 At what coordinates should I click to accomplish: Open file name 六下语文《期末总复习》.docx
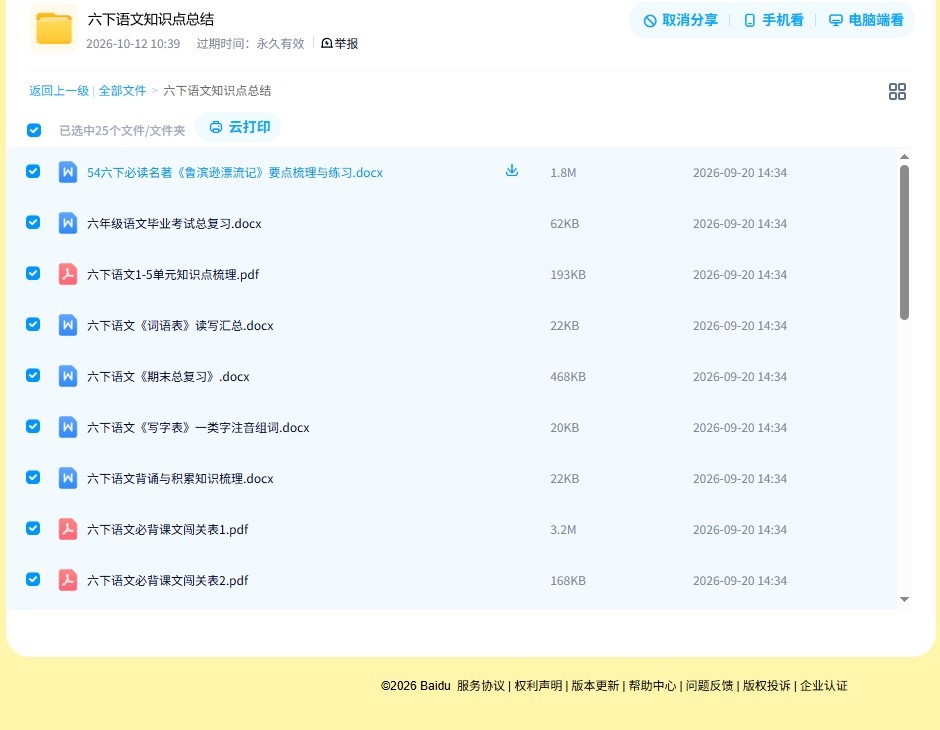(x=168, y=376)
